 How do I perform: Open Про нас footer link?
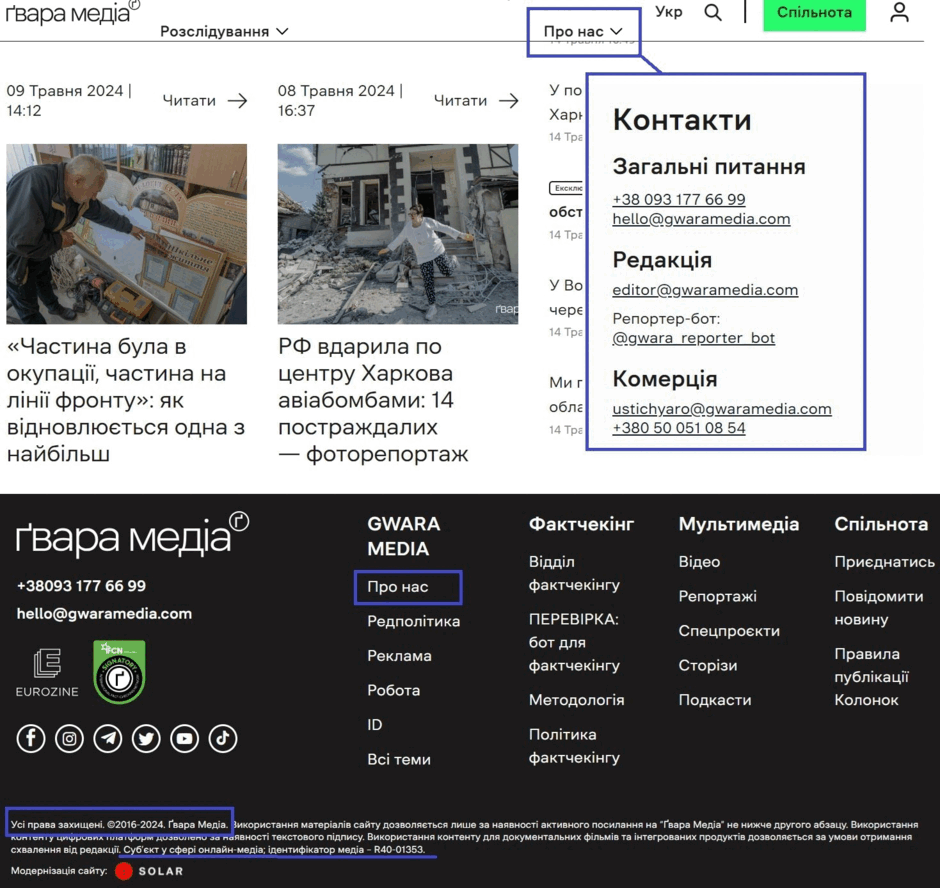point(397,586)
